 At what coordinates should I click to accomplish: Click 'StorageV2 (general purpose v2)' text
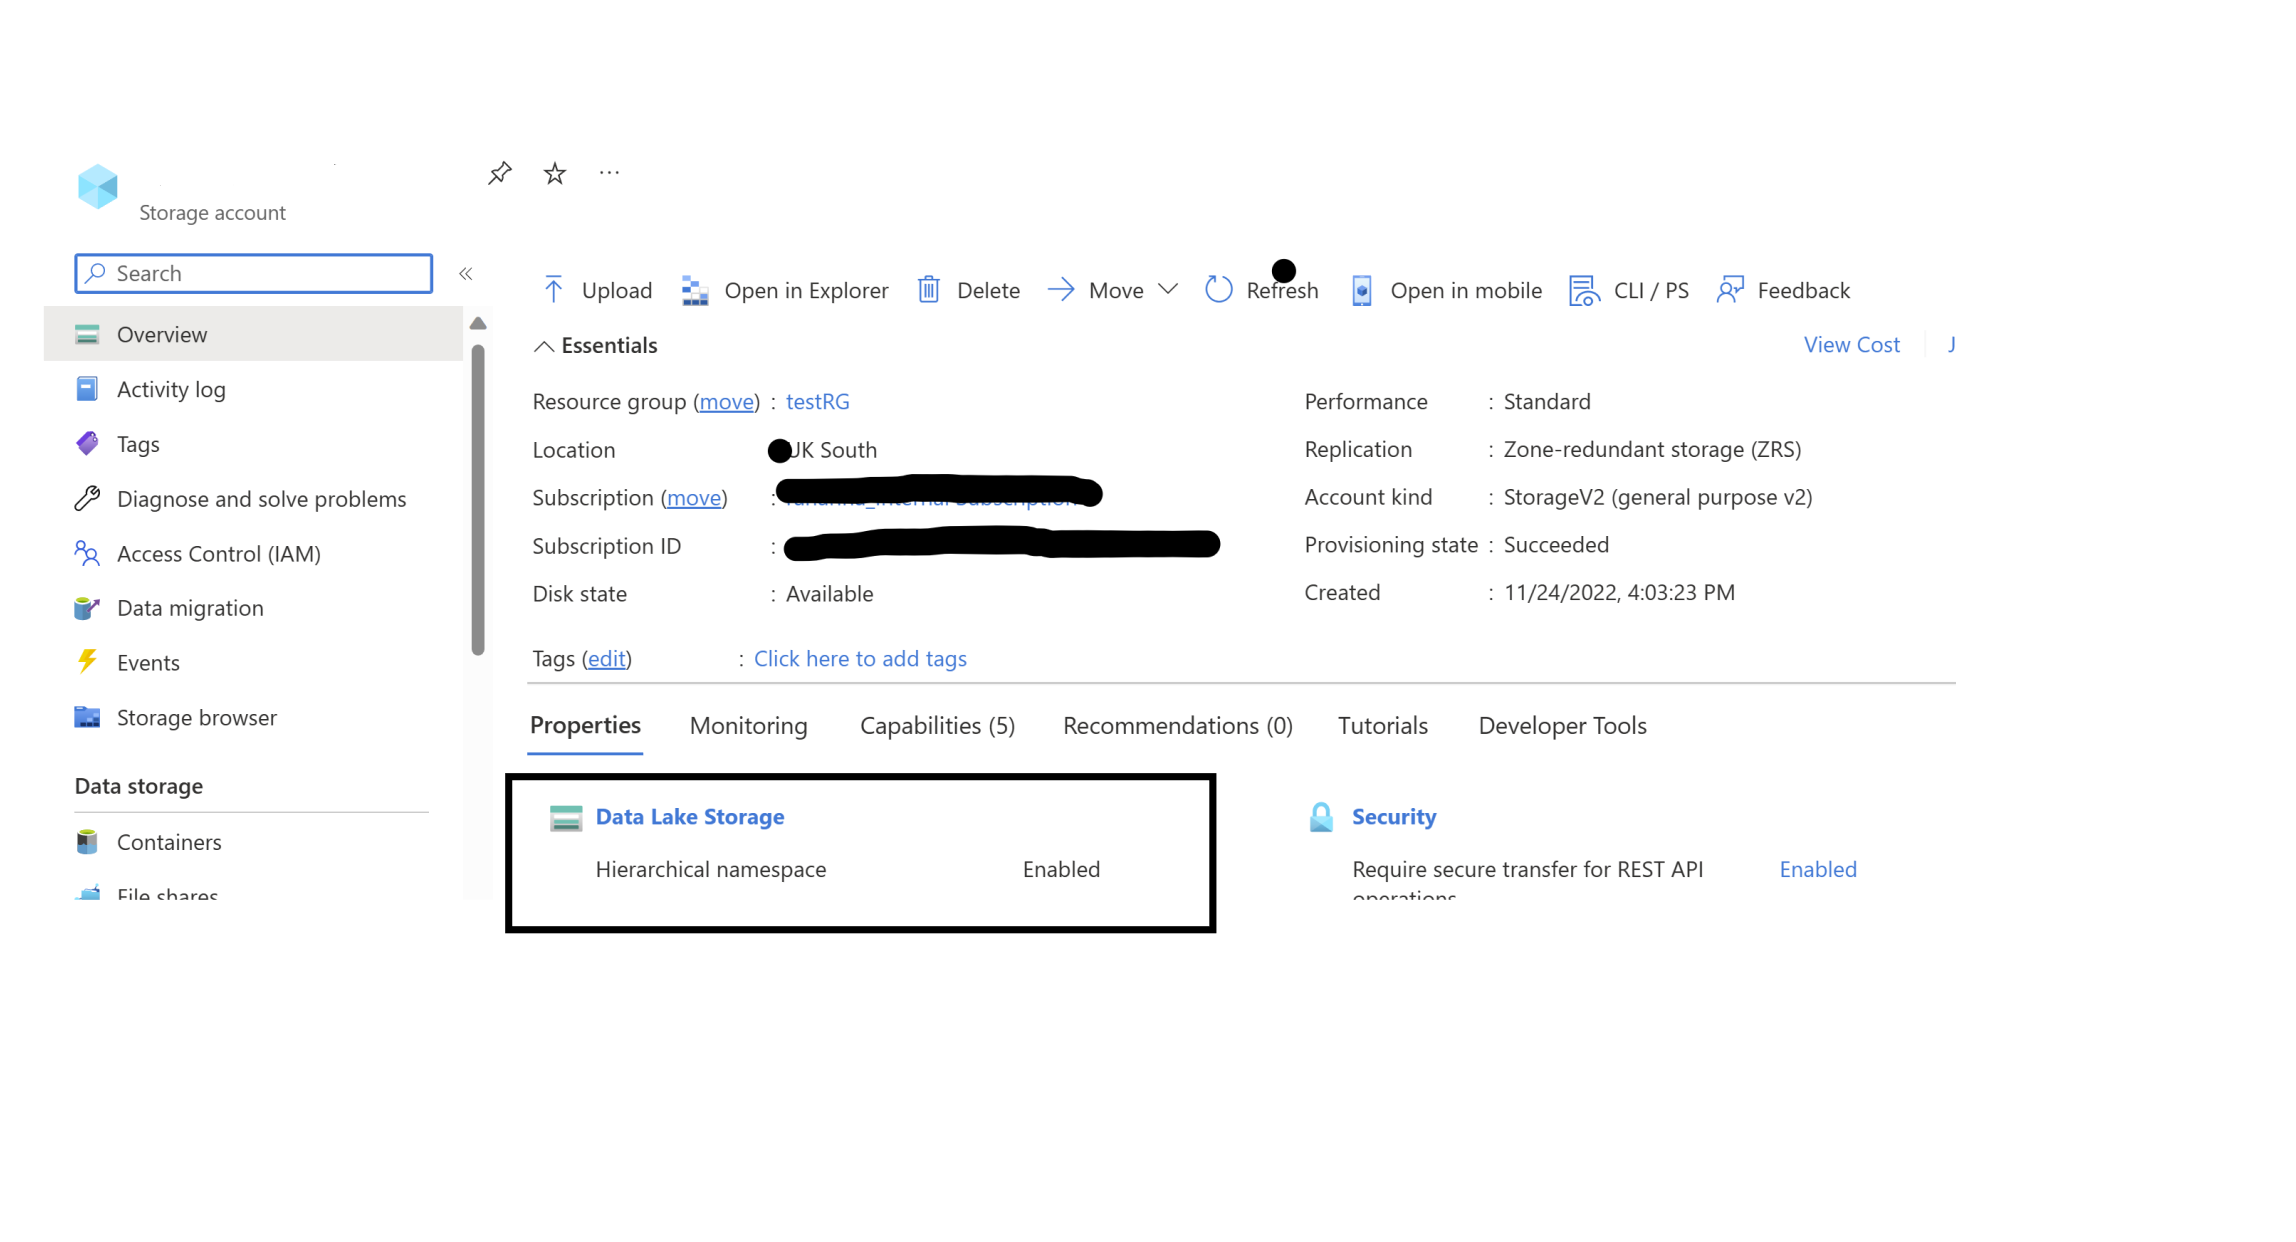coord(1658,497)
